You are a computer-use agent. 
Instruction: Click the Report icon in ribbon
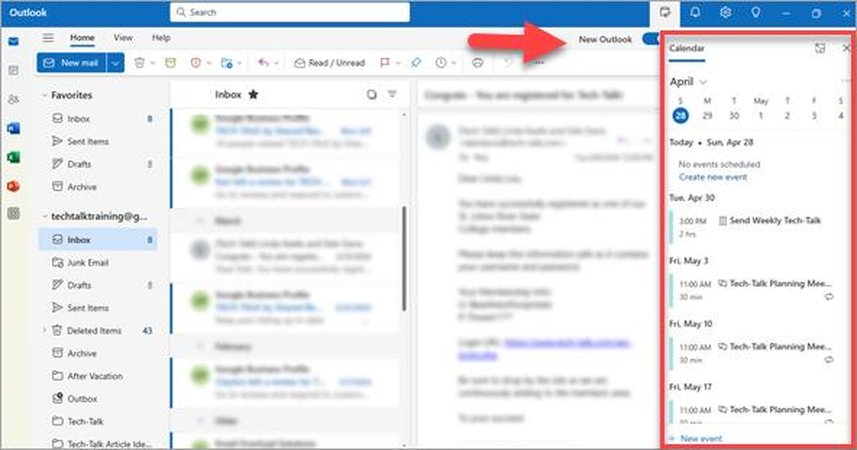tap(196, 63)
